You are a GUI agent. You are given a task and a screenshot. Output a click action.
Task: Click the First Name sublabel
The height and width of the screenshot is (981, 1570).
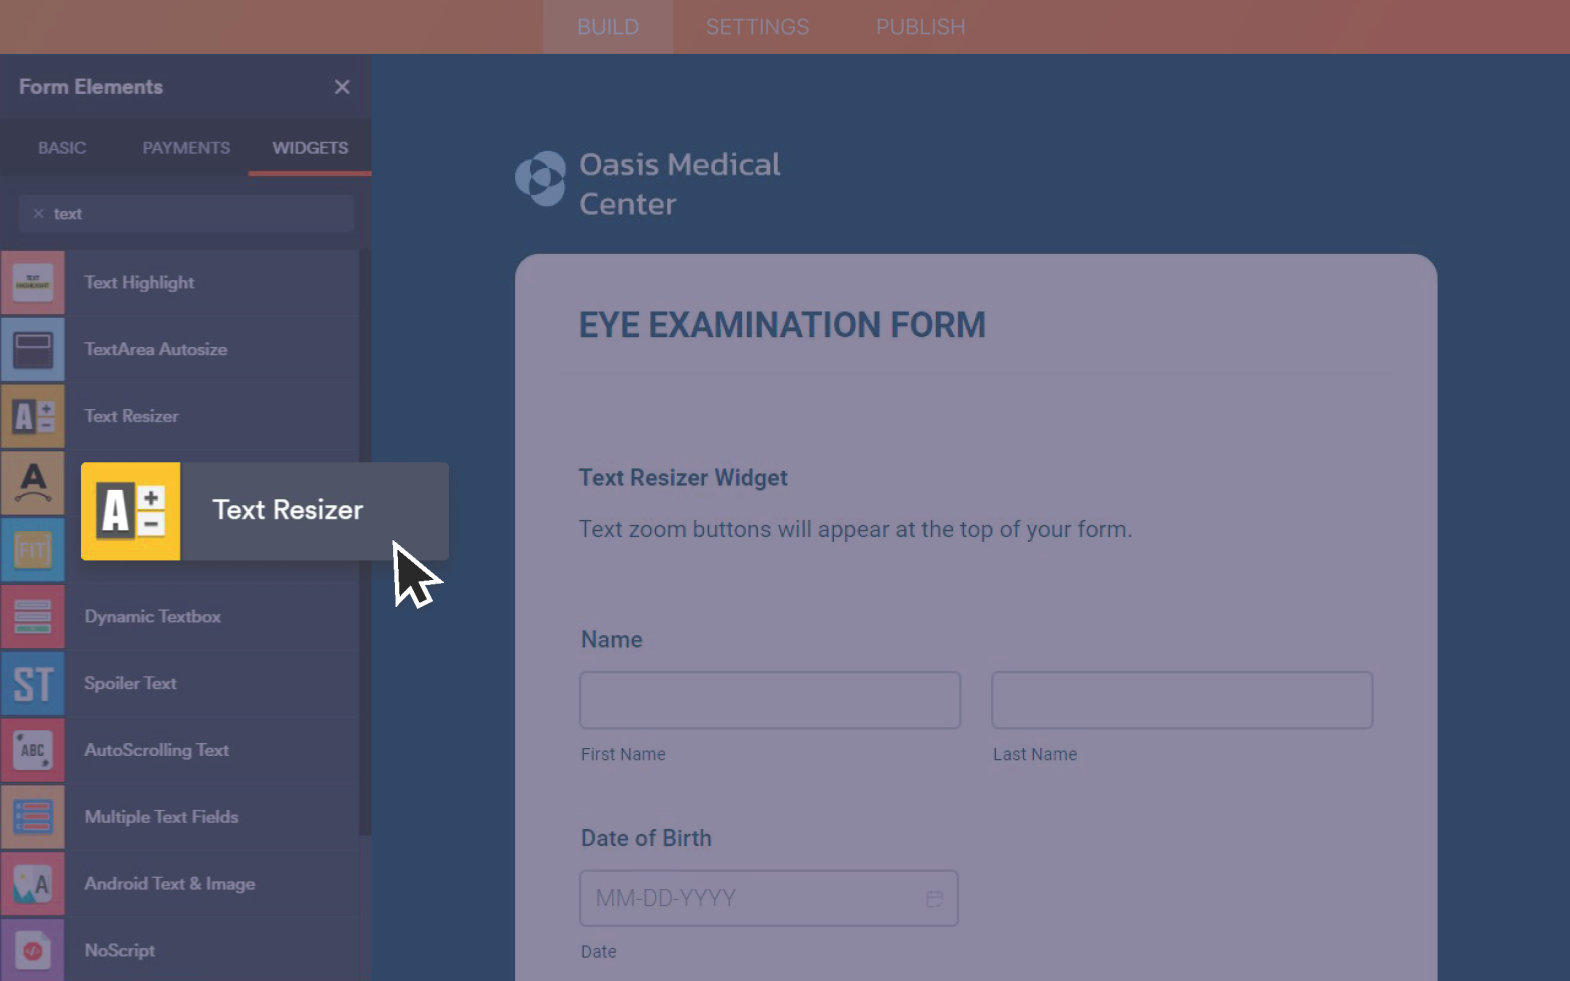623,754
